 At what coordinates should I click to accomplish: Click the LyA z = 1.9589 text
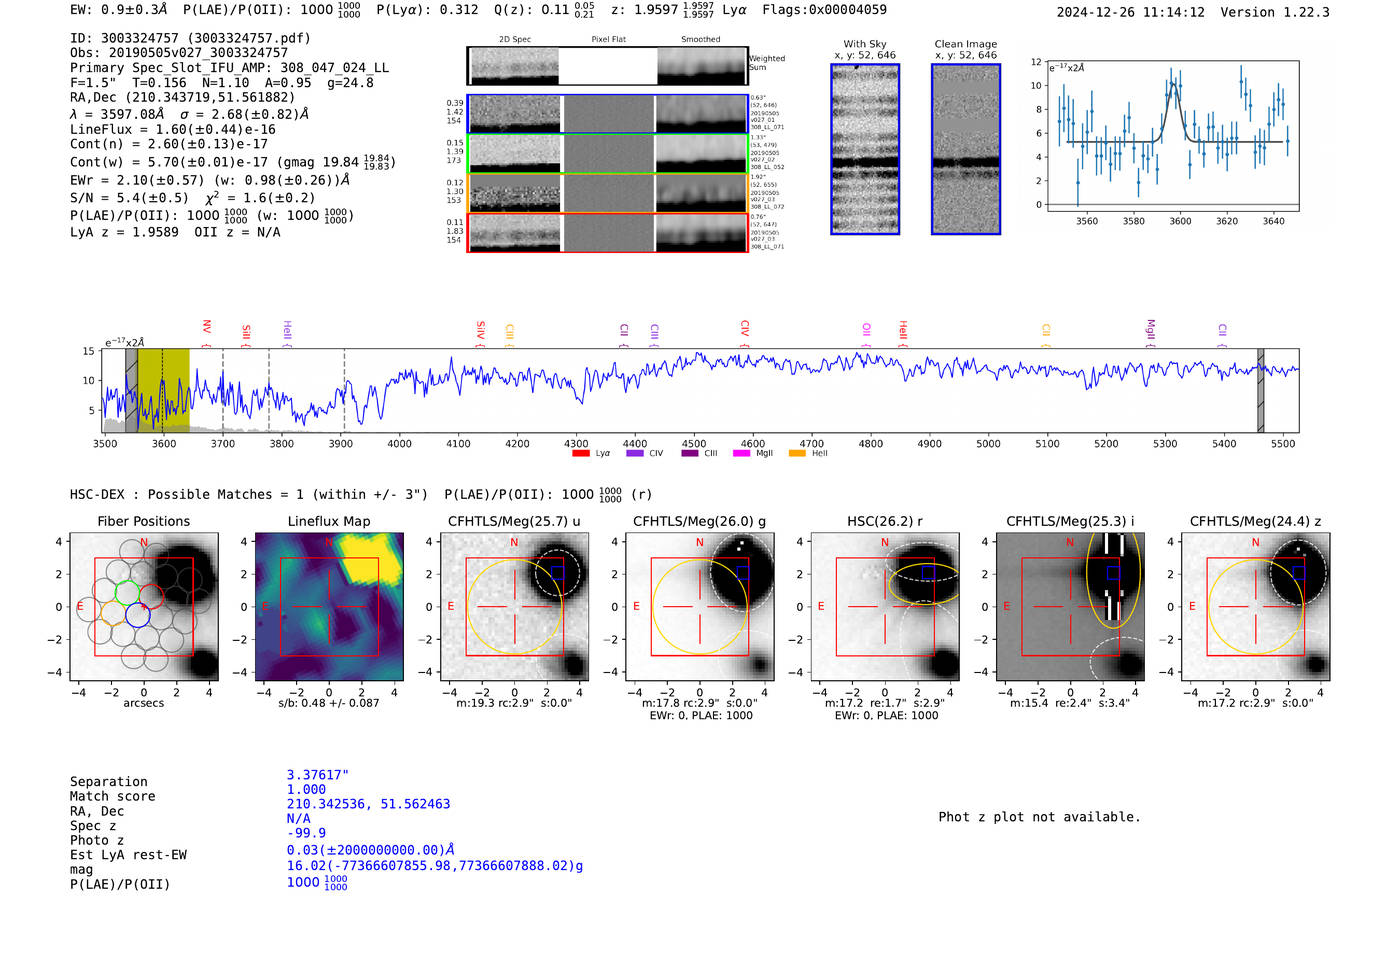124,232
